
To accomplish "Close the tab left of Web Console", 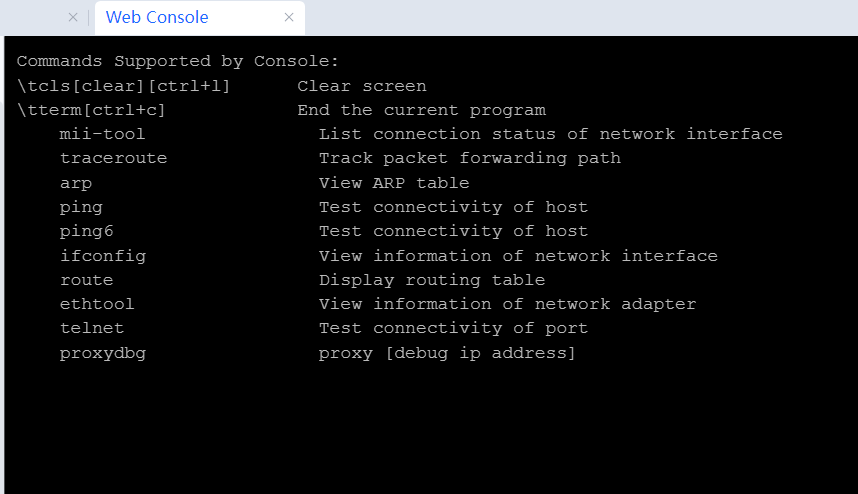I will point(73,17).
